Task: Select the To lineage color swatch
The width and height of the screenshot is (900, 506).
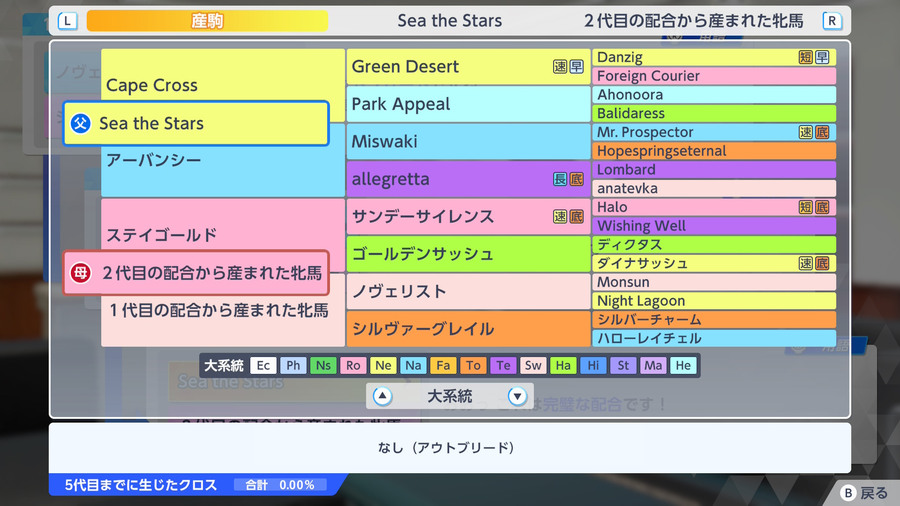Action: (x=473, y=365)
